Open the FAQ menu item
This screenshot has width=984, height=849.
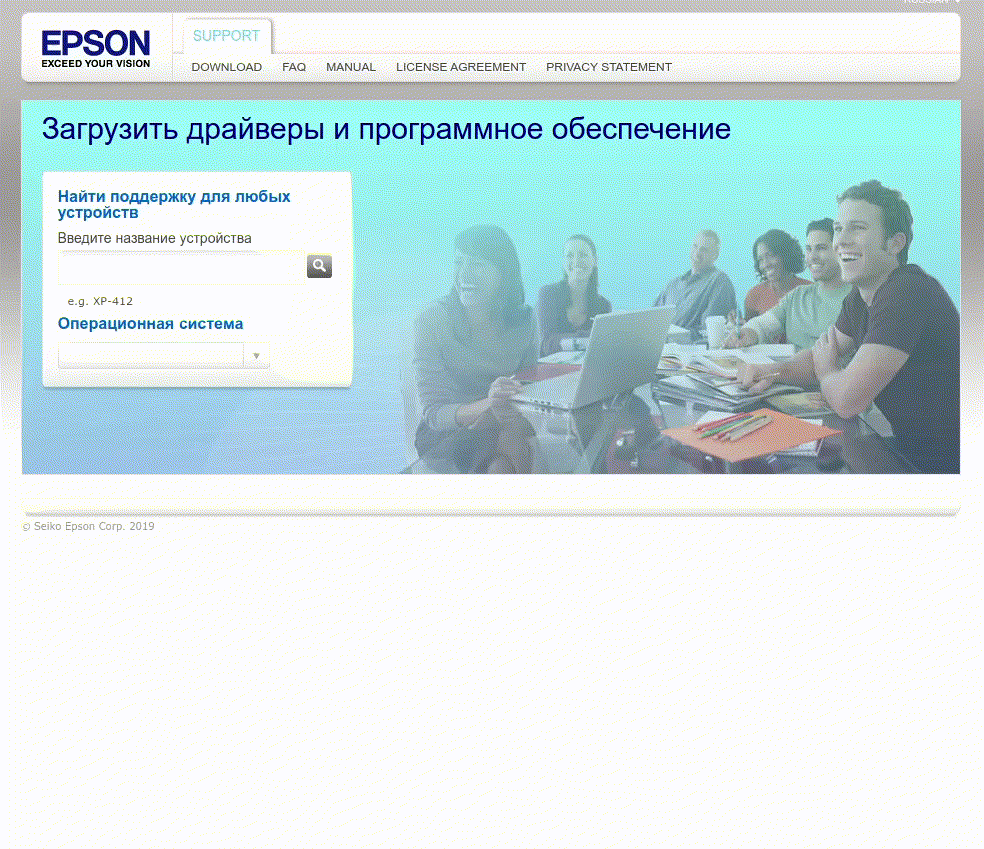pyautogui.click(x=294, y=67)
